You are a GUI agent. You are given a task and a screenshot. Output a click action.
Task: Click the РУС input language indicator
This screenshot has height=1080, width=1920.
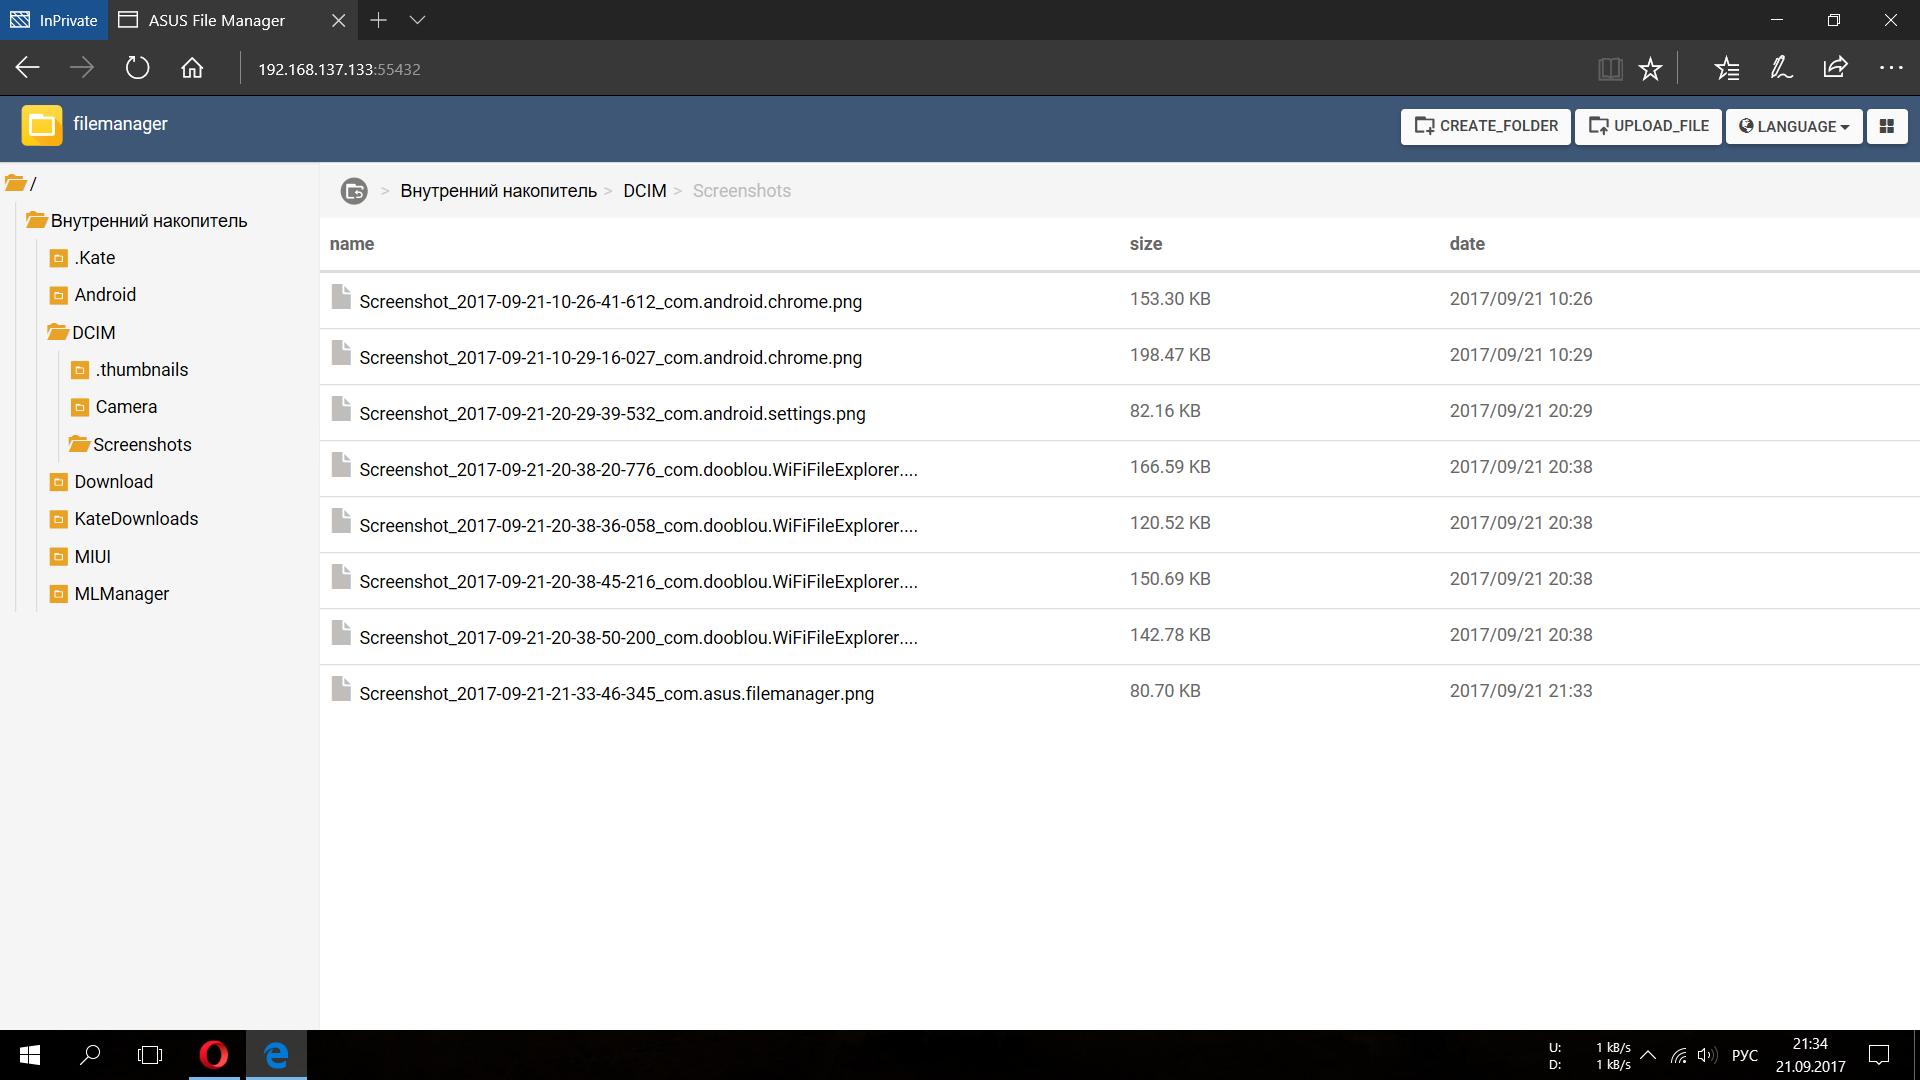[x=1745, y=1055]
